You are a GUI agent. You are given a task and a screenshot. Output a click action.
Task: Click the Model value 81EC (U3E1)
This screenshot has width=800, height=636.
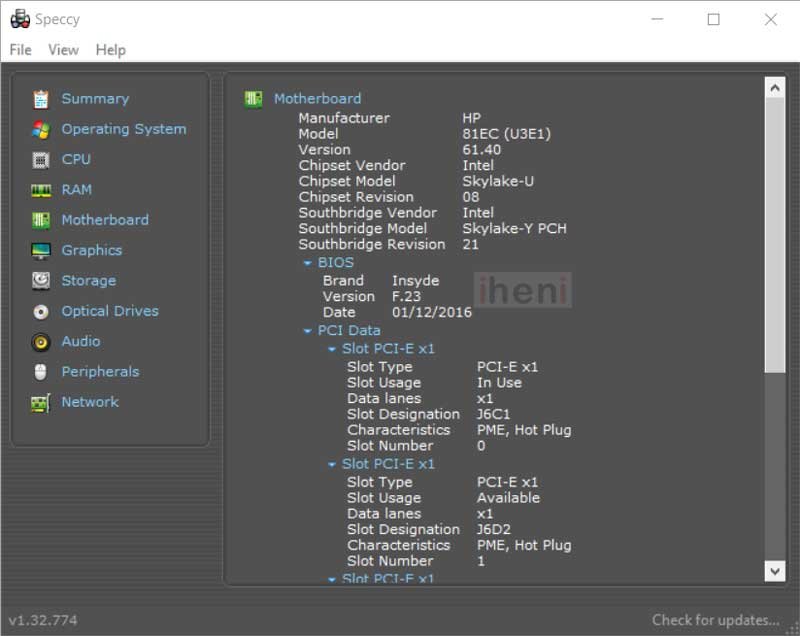[507, 134]
